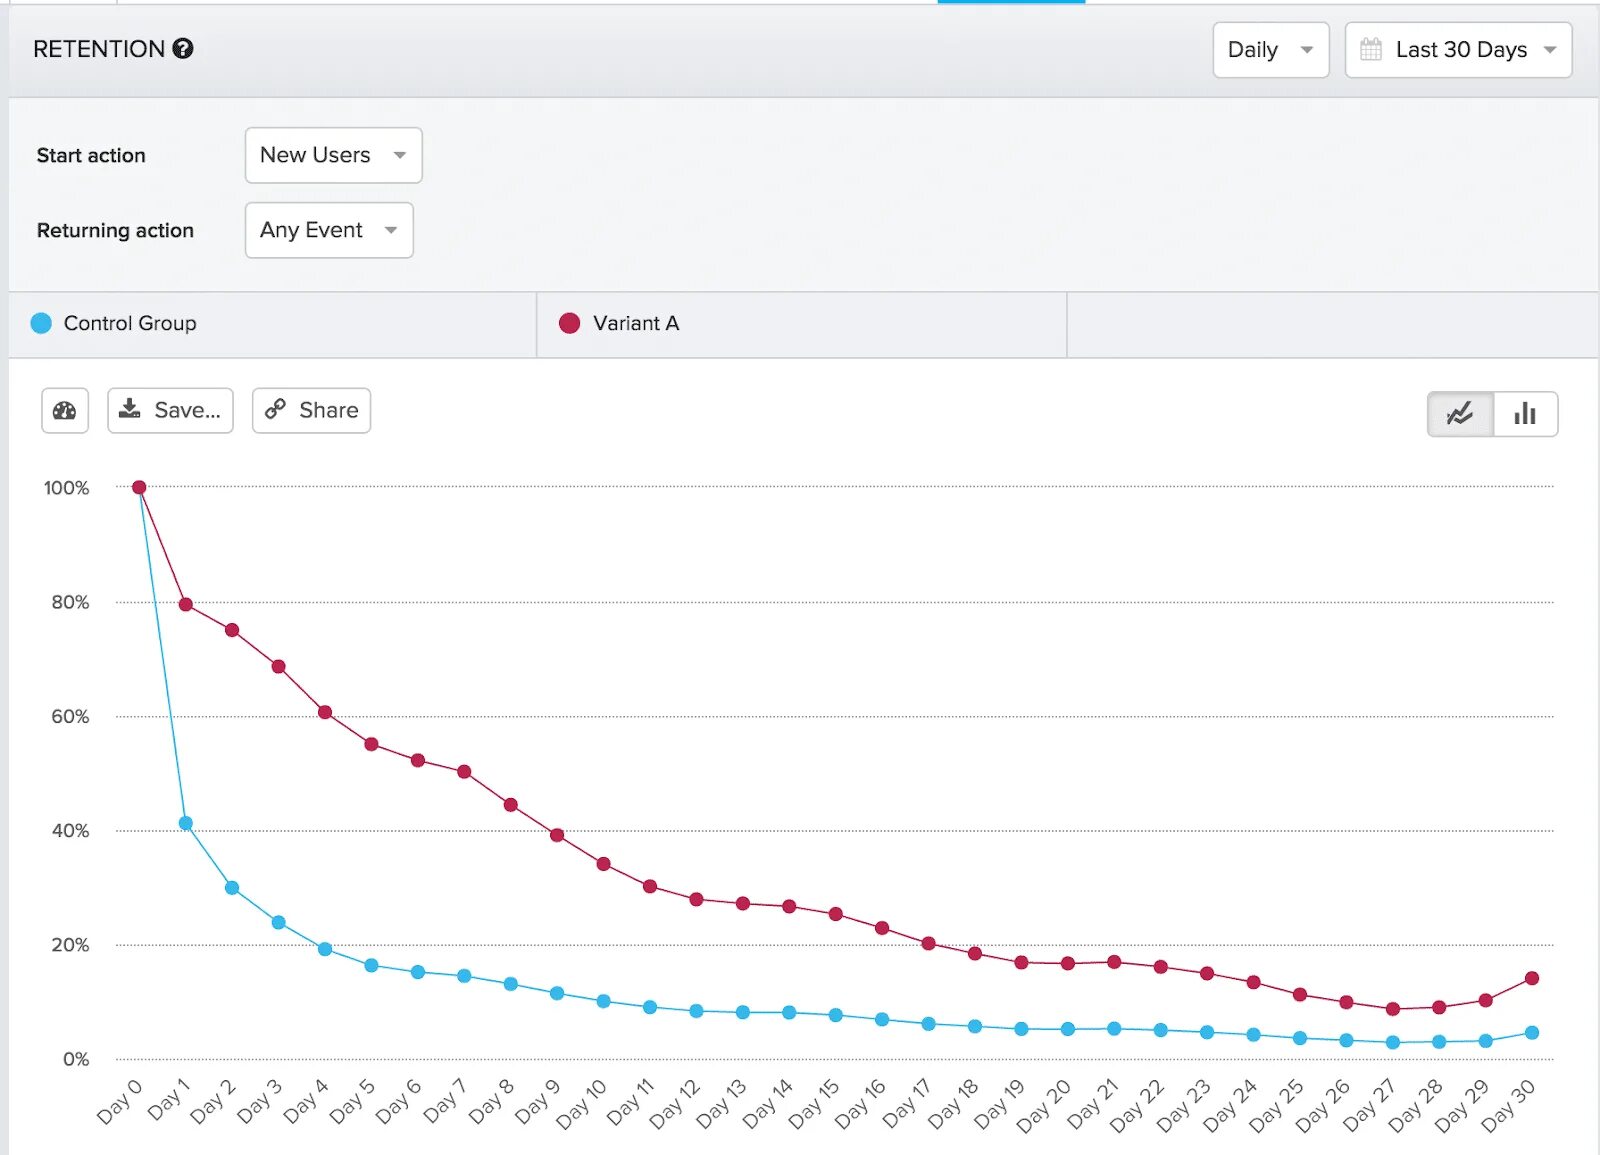Click the blue Control Group color dot

(41, 323)
